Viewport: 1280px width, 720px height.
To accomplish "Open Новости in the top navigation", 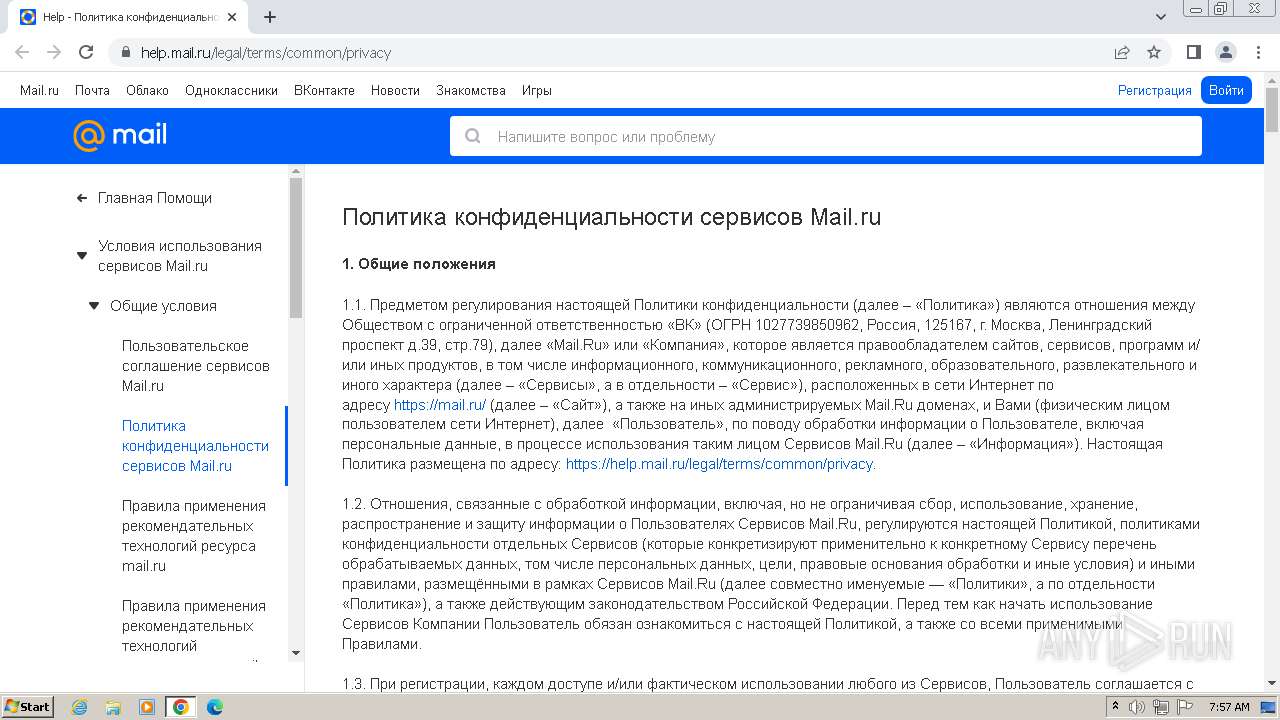I will [395, 90].
